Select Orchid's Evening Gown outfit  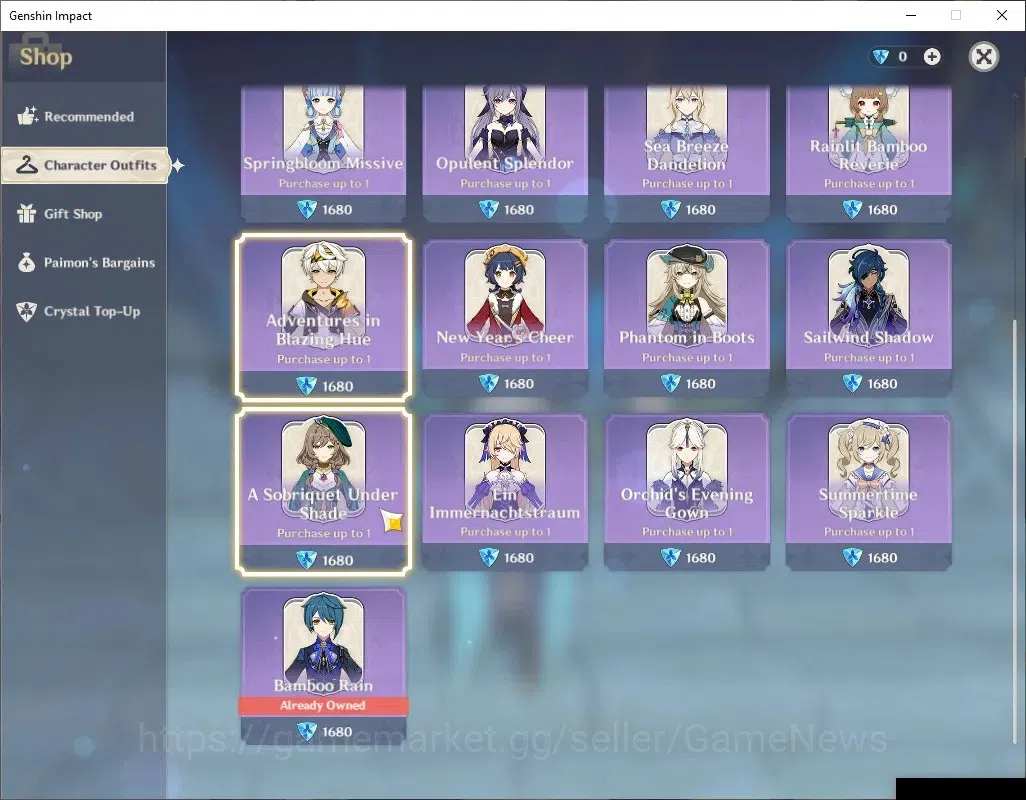[x=686, y=492]
